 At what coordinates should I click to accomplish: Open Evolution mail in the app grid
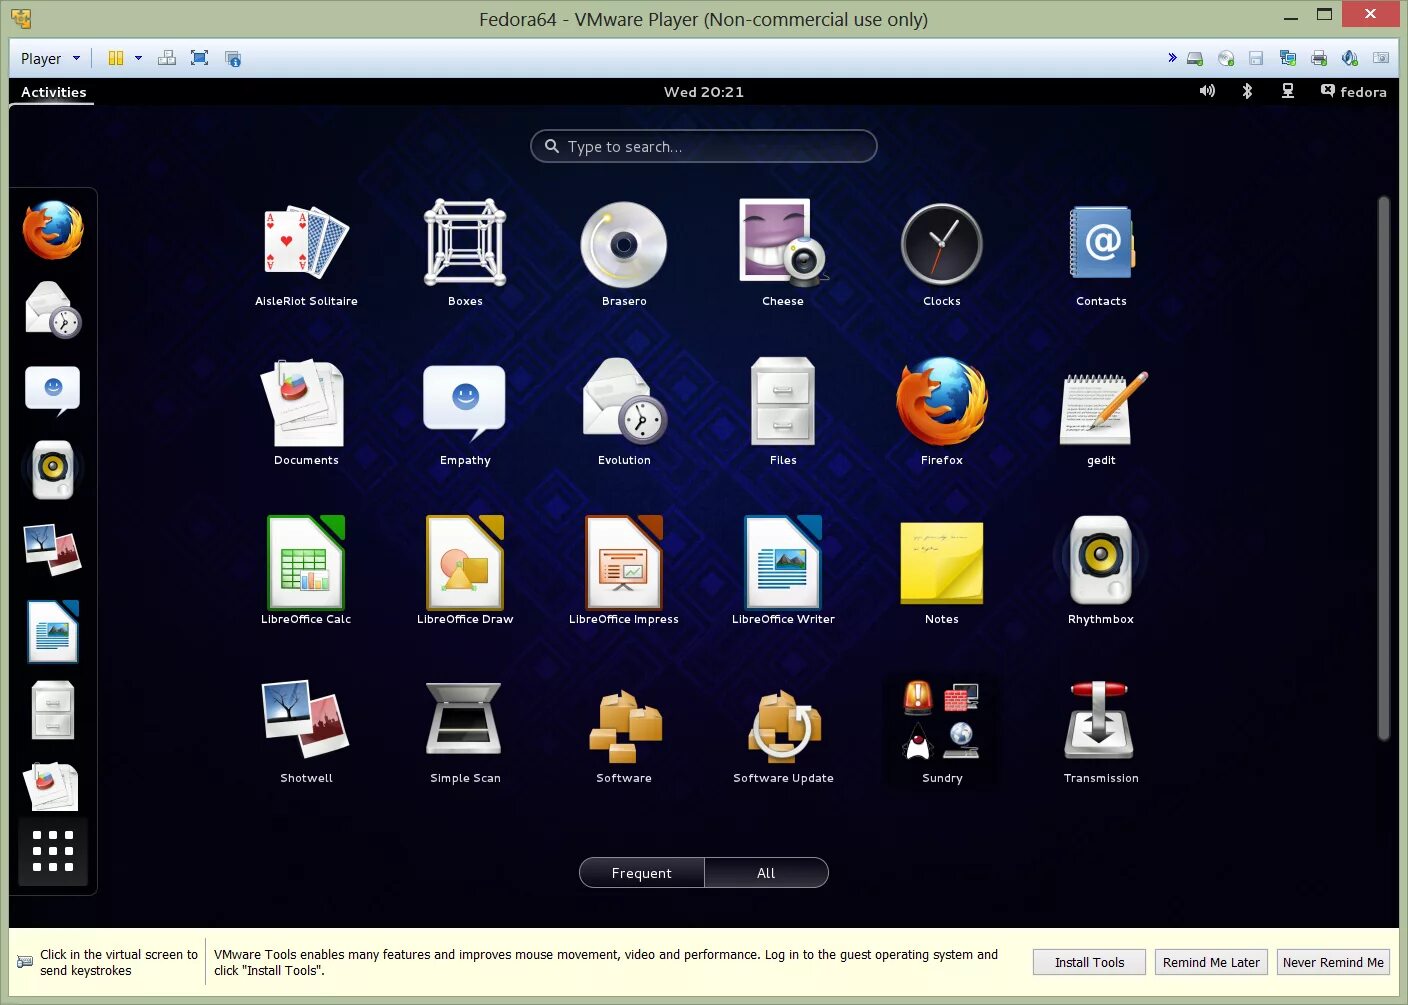coord(624,413)
